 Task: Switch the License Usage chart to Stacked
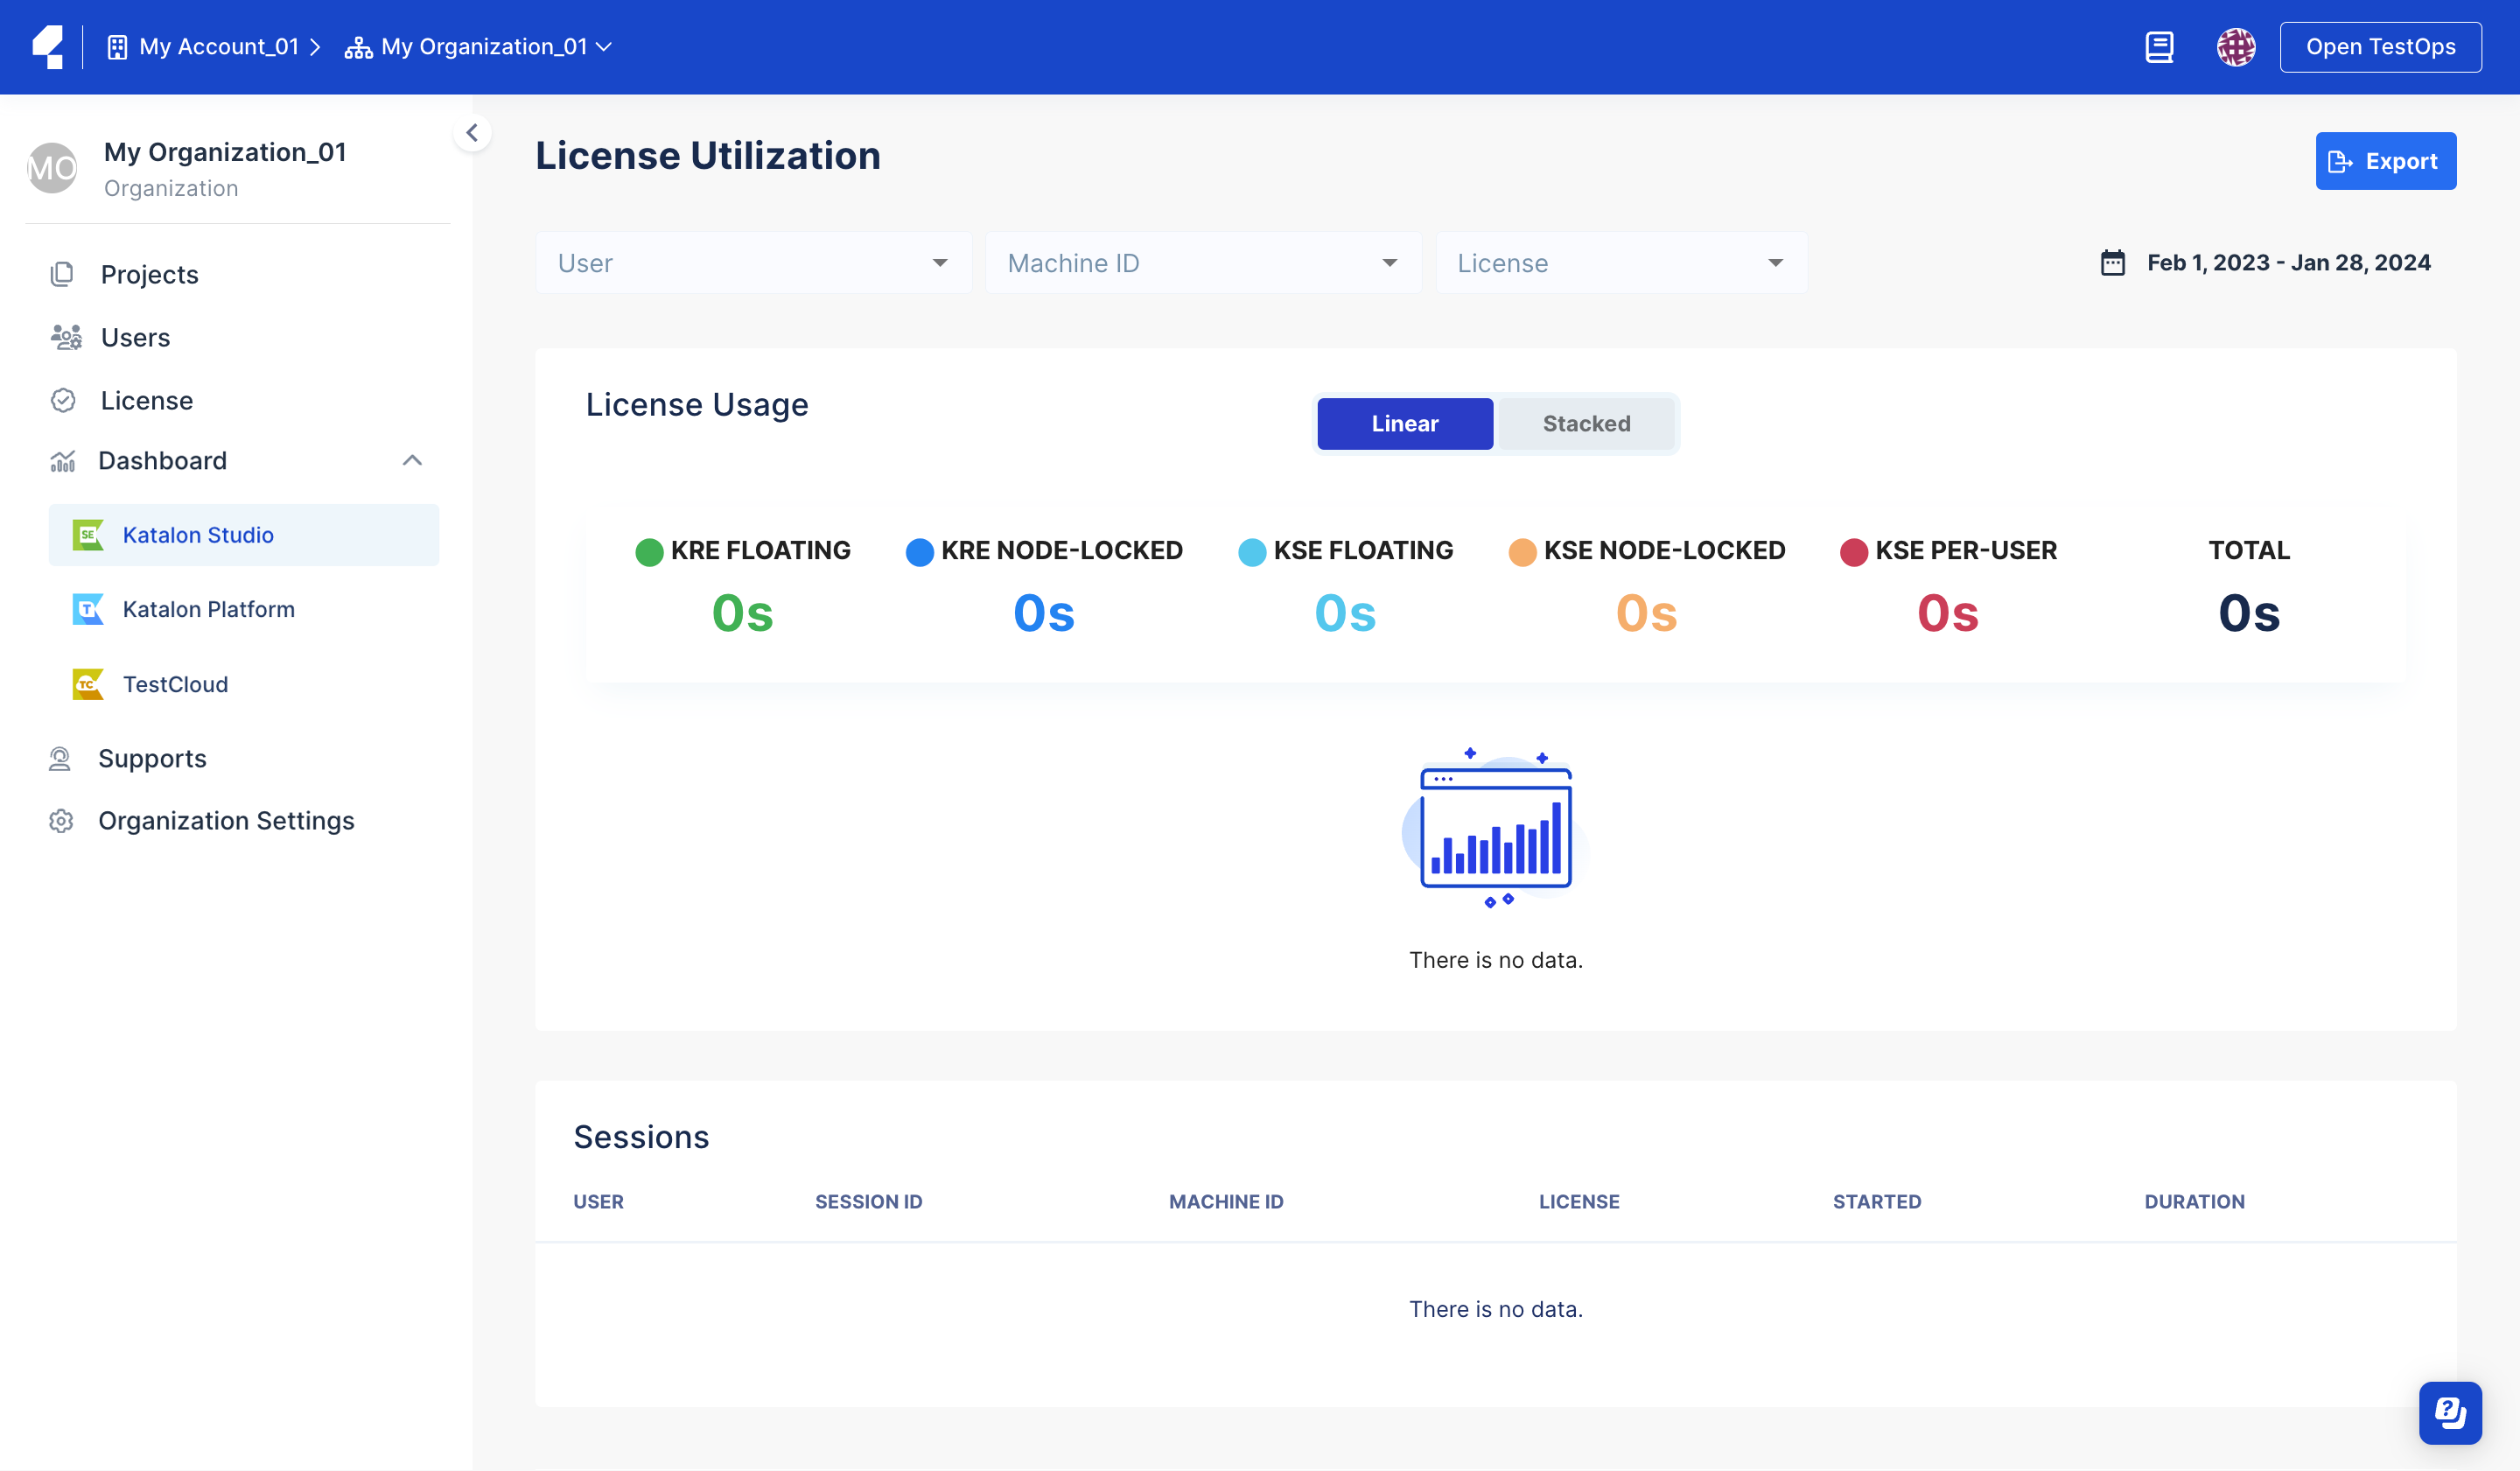(1585, 423)
